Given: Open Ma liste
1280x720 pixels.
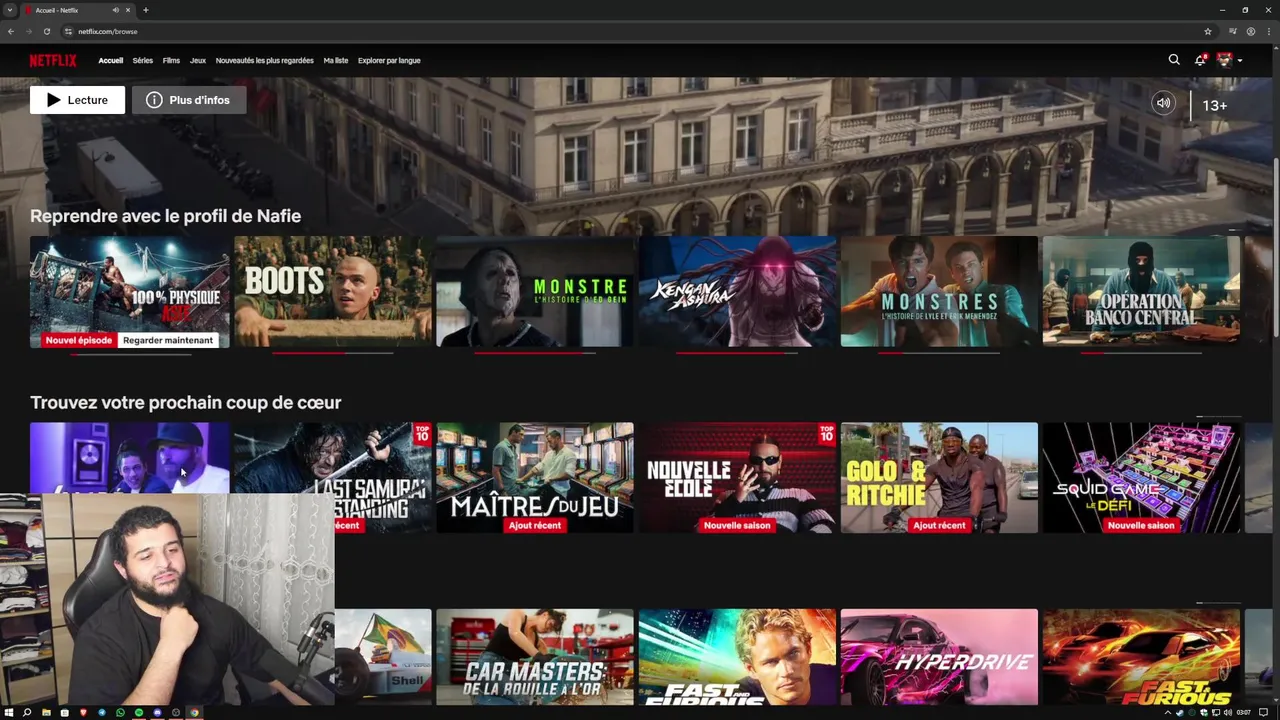Looking at the screenshot, I should pyautogui.click(x=336, y=60).
